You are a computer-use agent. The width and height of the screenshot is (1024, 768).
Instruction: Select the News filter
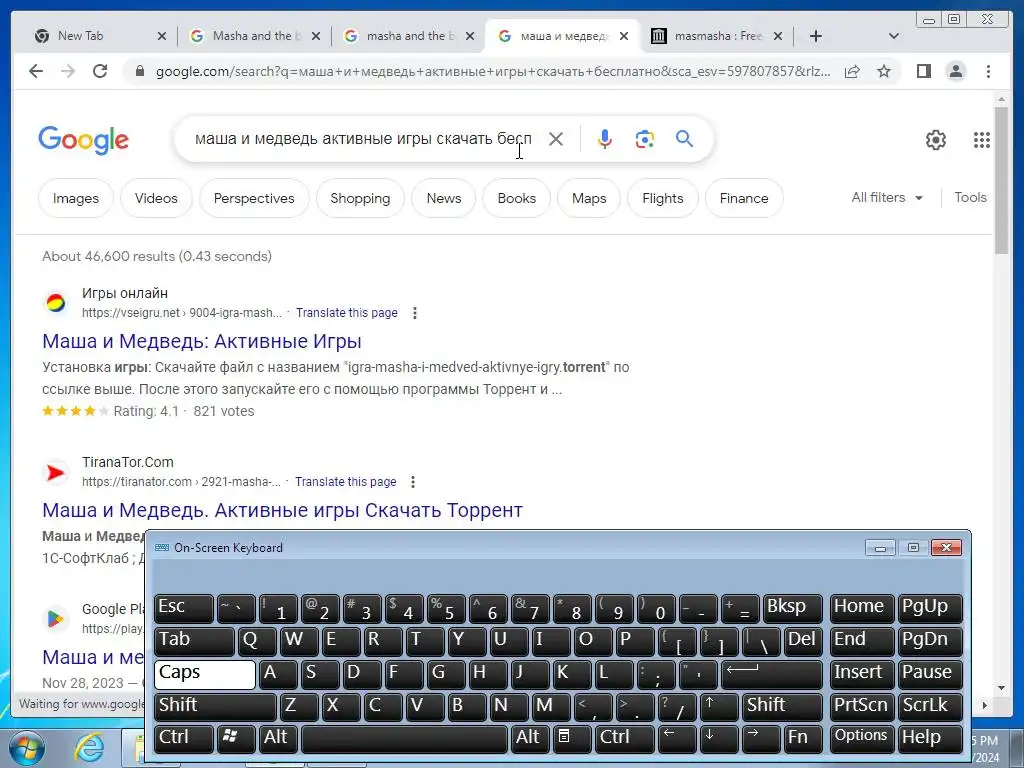(444, 199)
